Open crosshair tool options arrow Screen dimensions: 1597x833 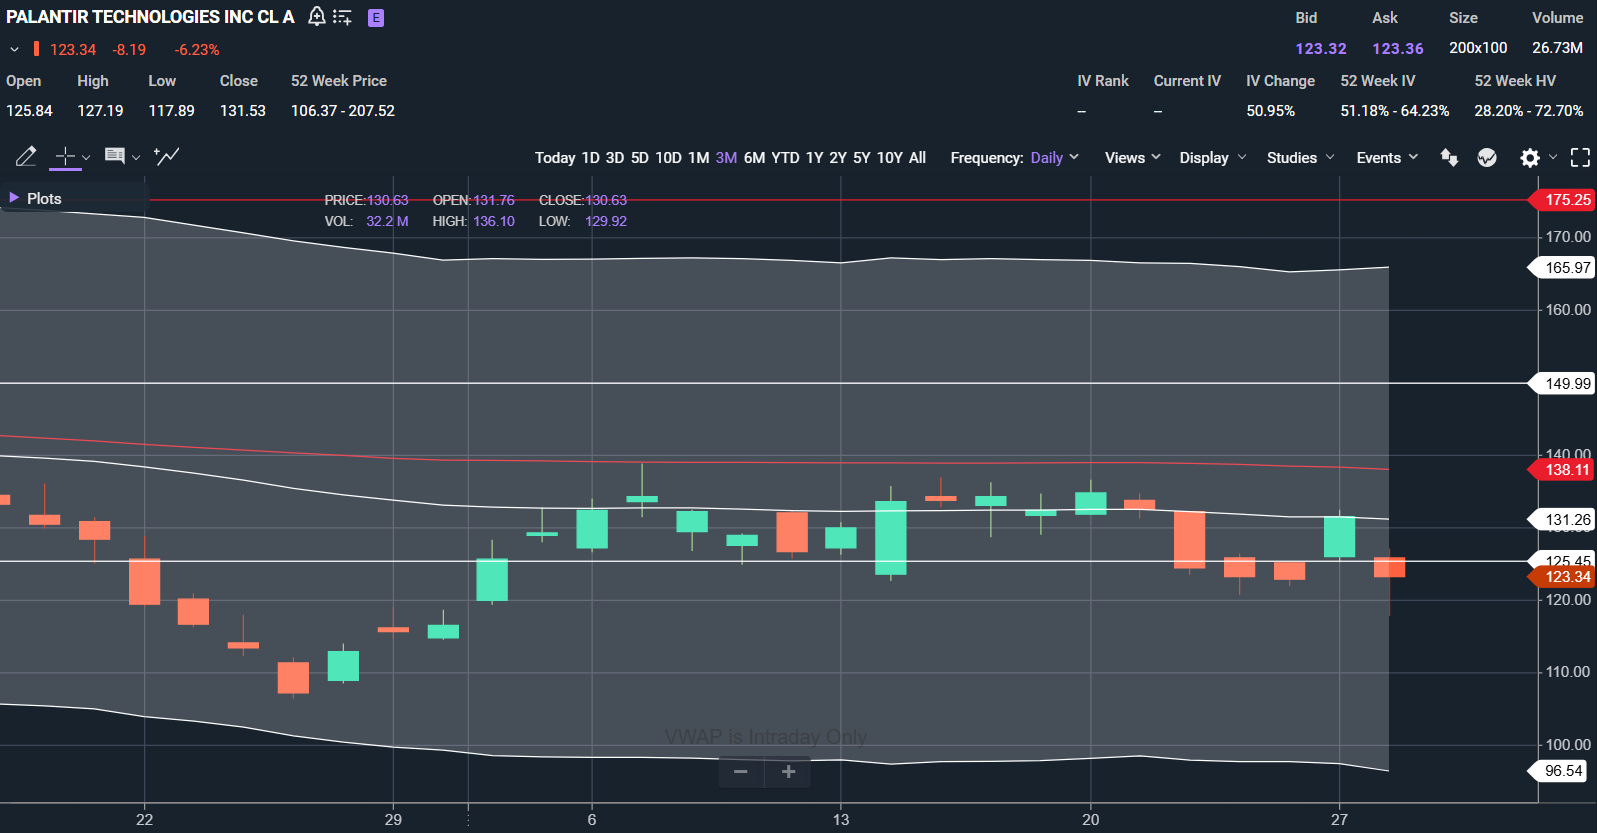tap(86, 157)
